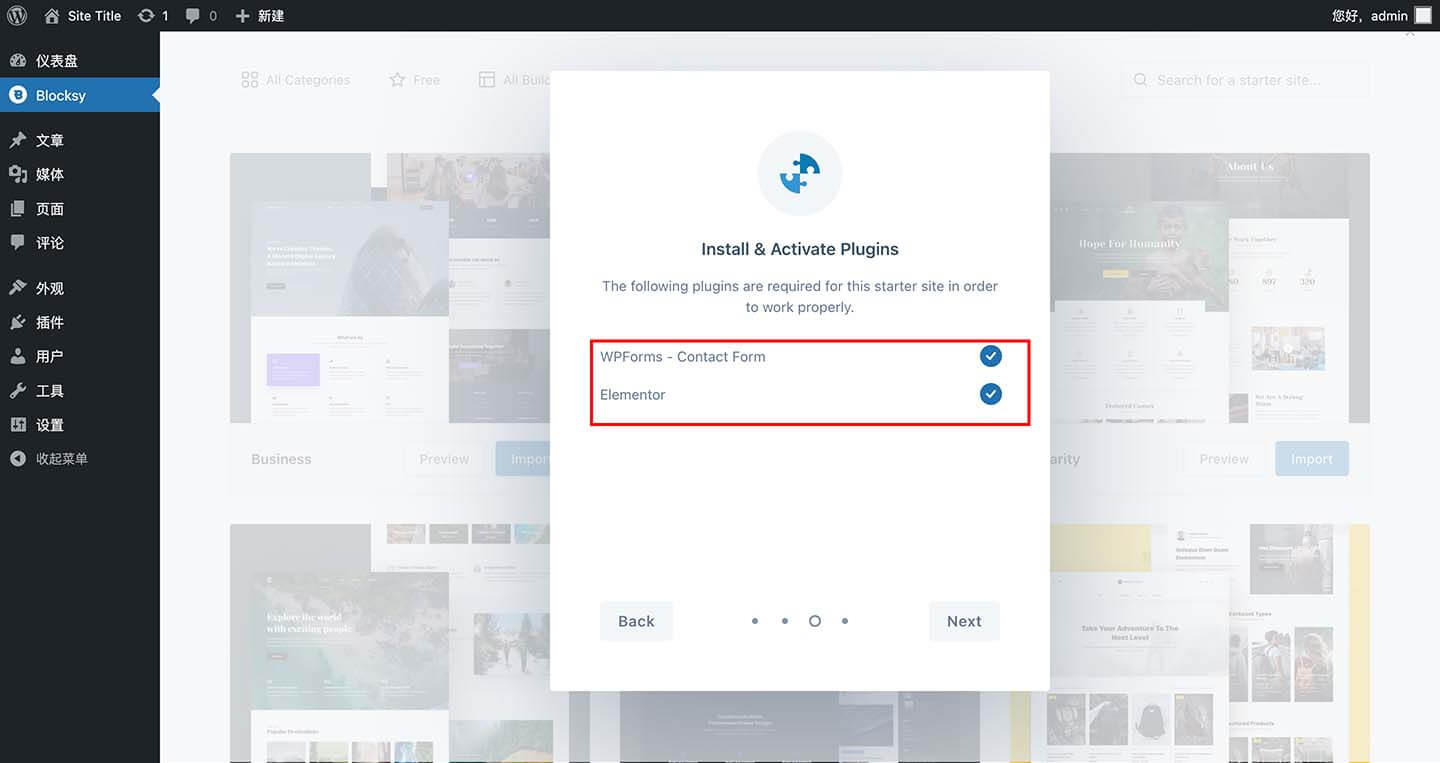
Task: Select the Blocksy sidebar menu item
Action: (80, 95)
